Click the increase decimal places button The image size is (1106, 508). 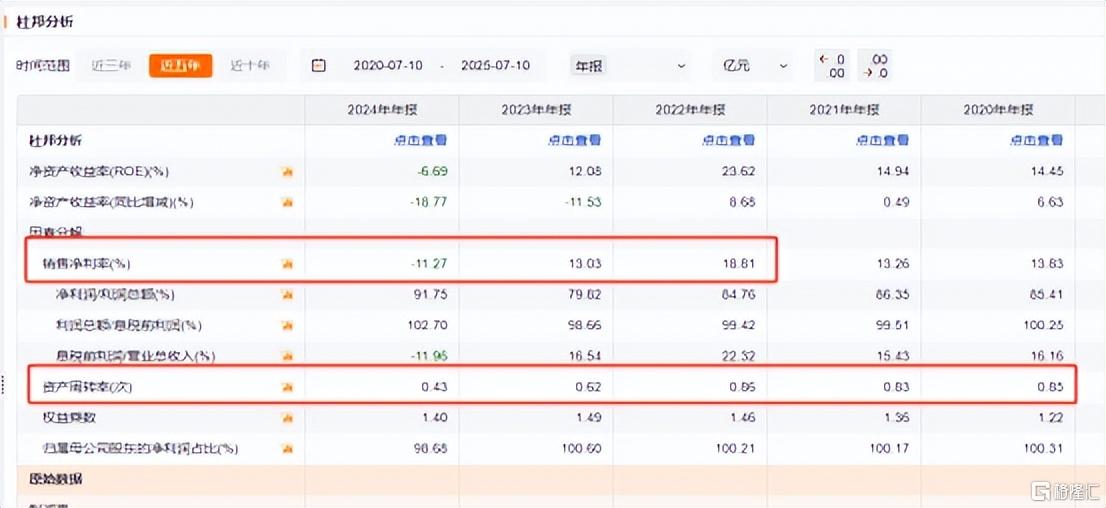832,66
